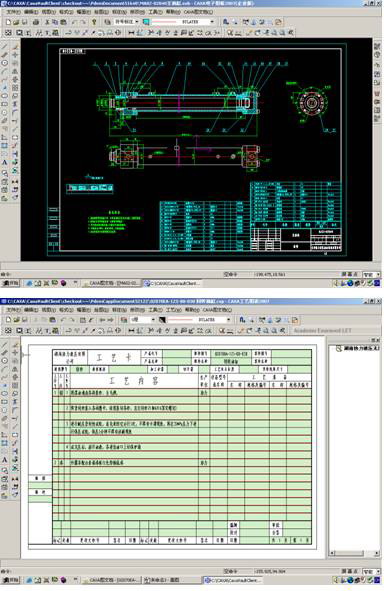Click the Save icon in the process card window toolbar

coord(25,320)
